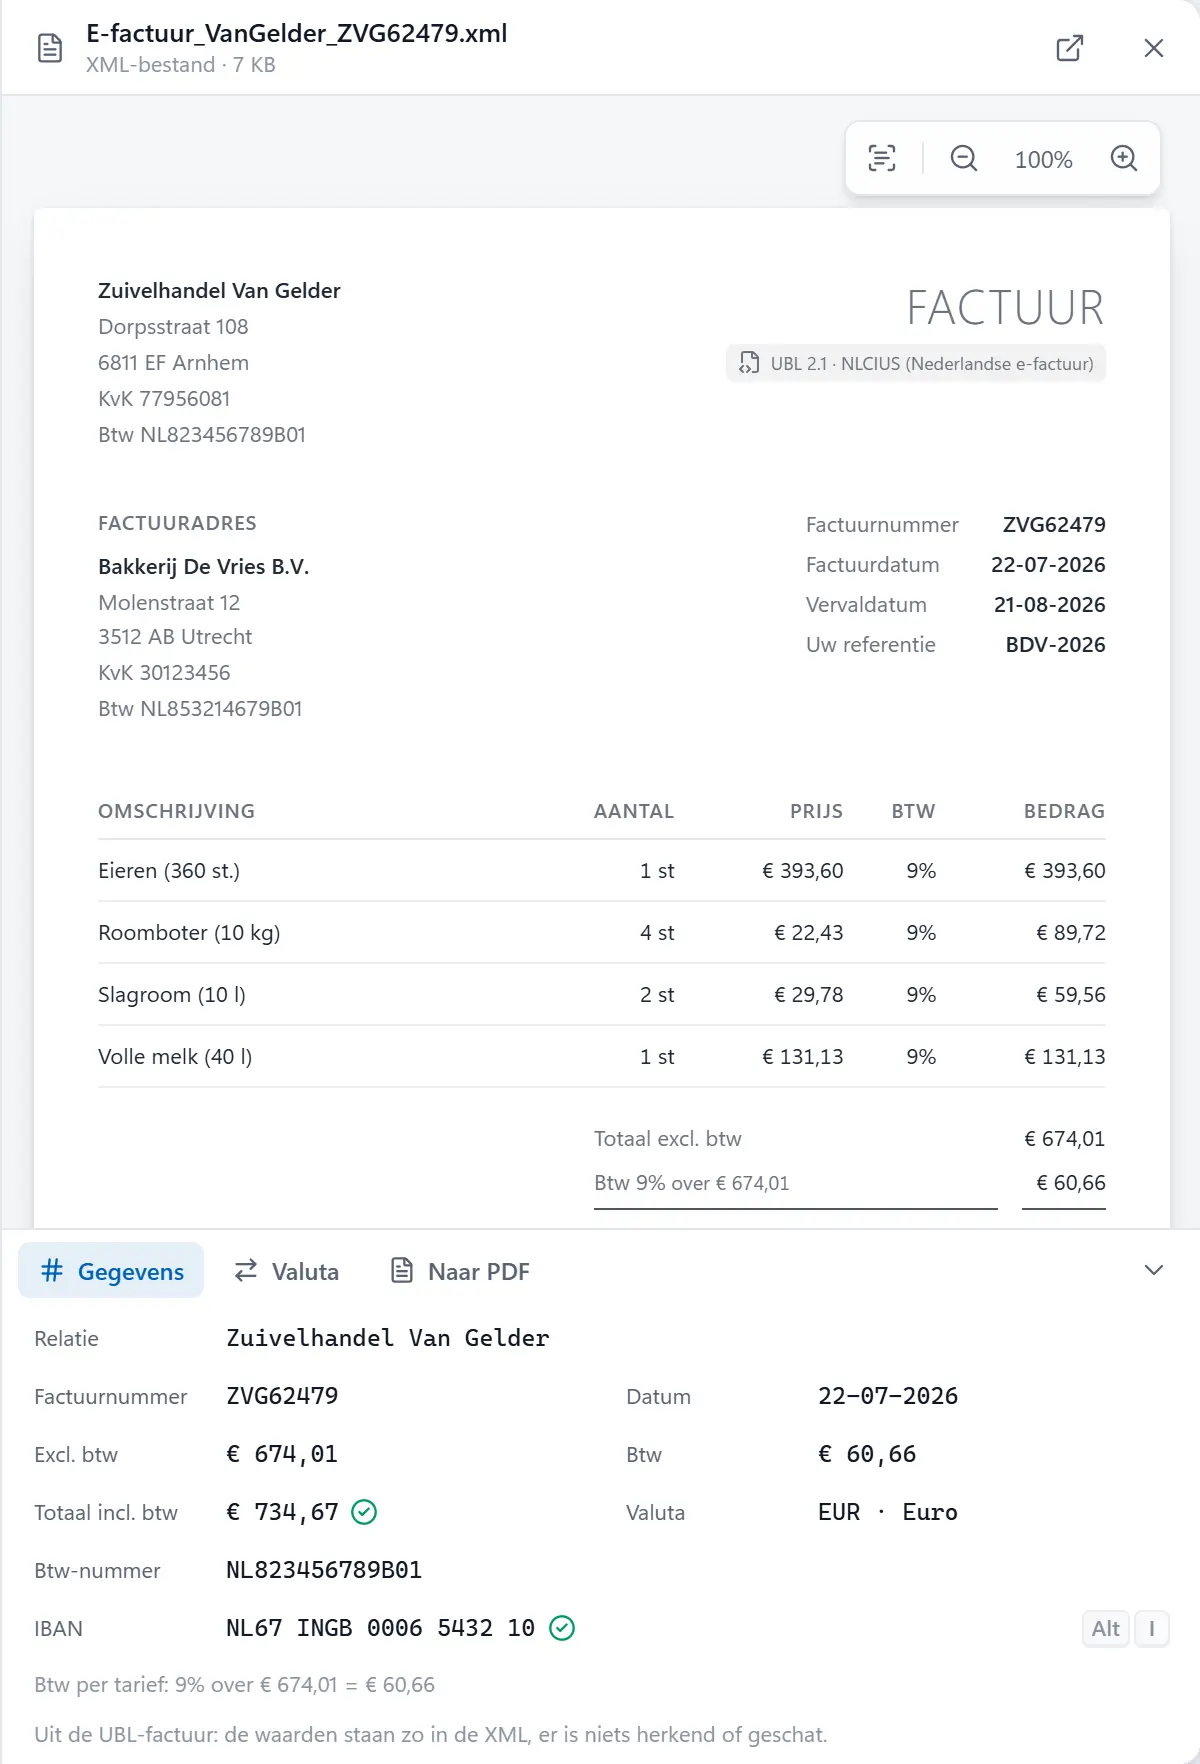This screenshot has width=1200, height=1764.
Task: Switch to the Gegevens tab
Action: (111, 1271)
